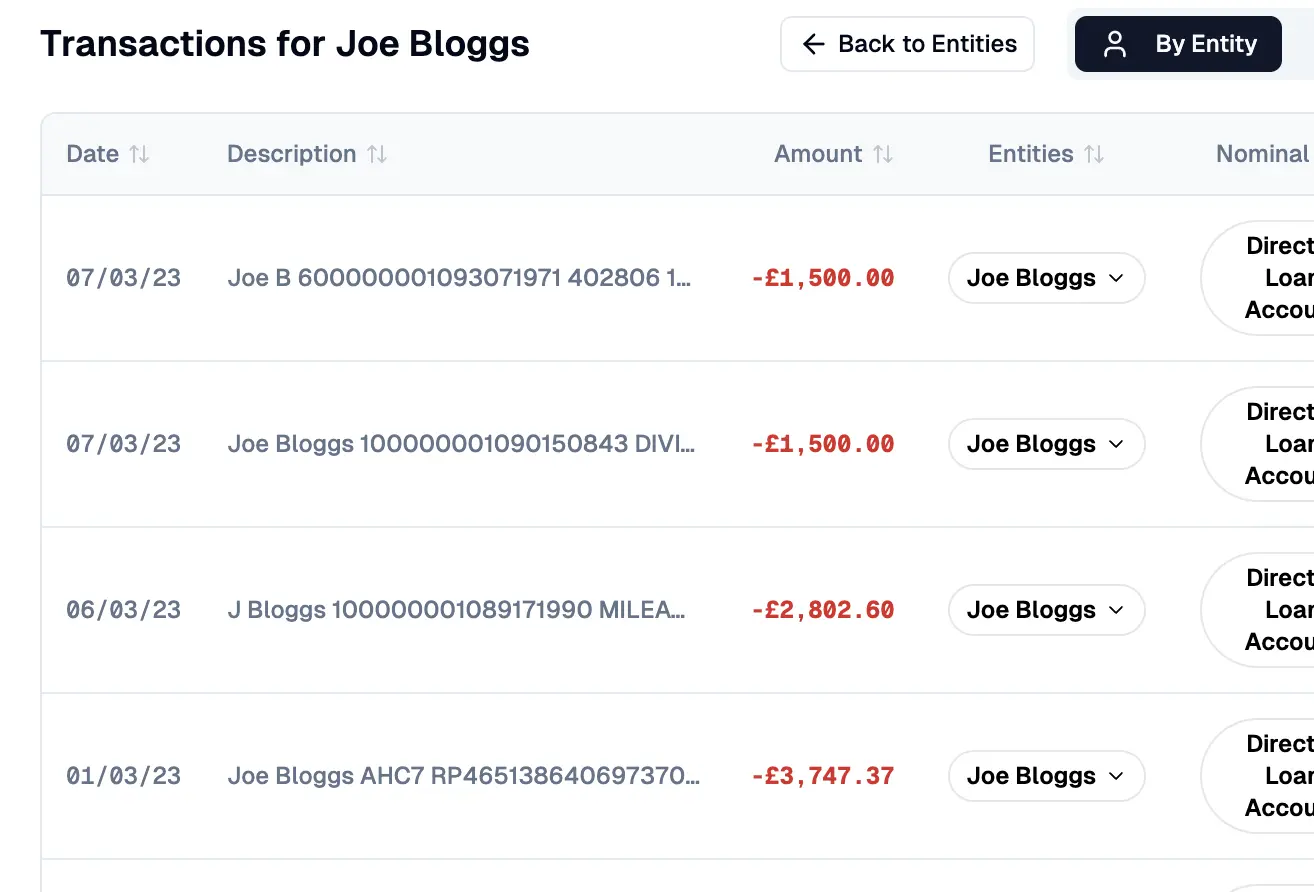Screen dimensions: 1314x892
Task: Click the Transactions for Joe Bloggs heading
Action: point(284,43)
